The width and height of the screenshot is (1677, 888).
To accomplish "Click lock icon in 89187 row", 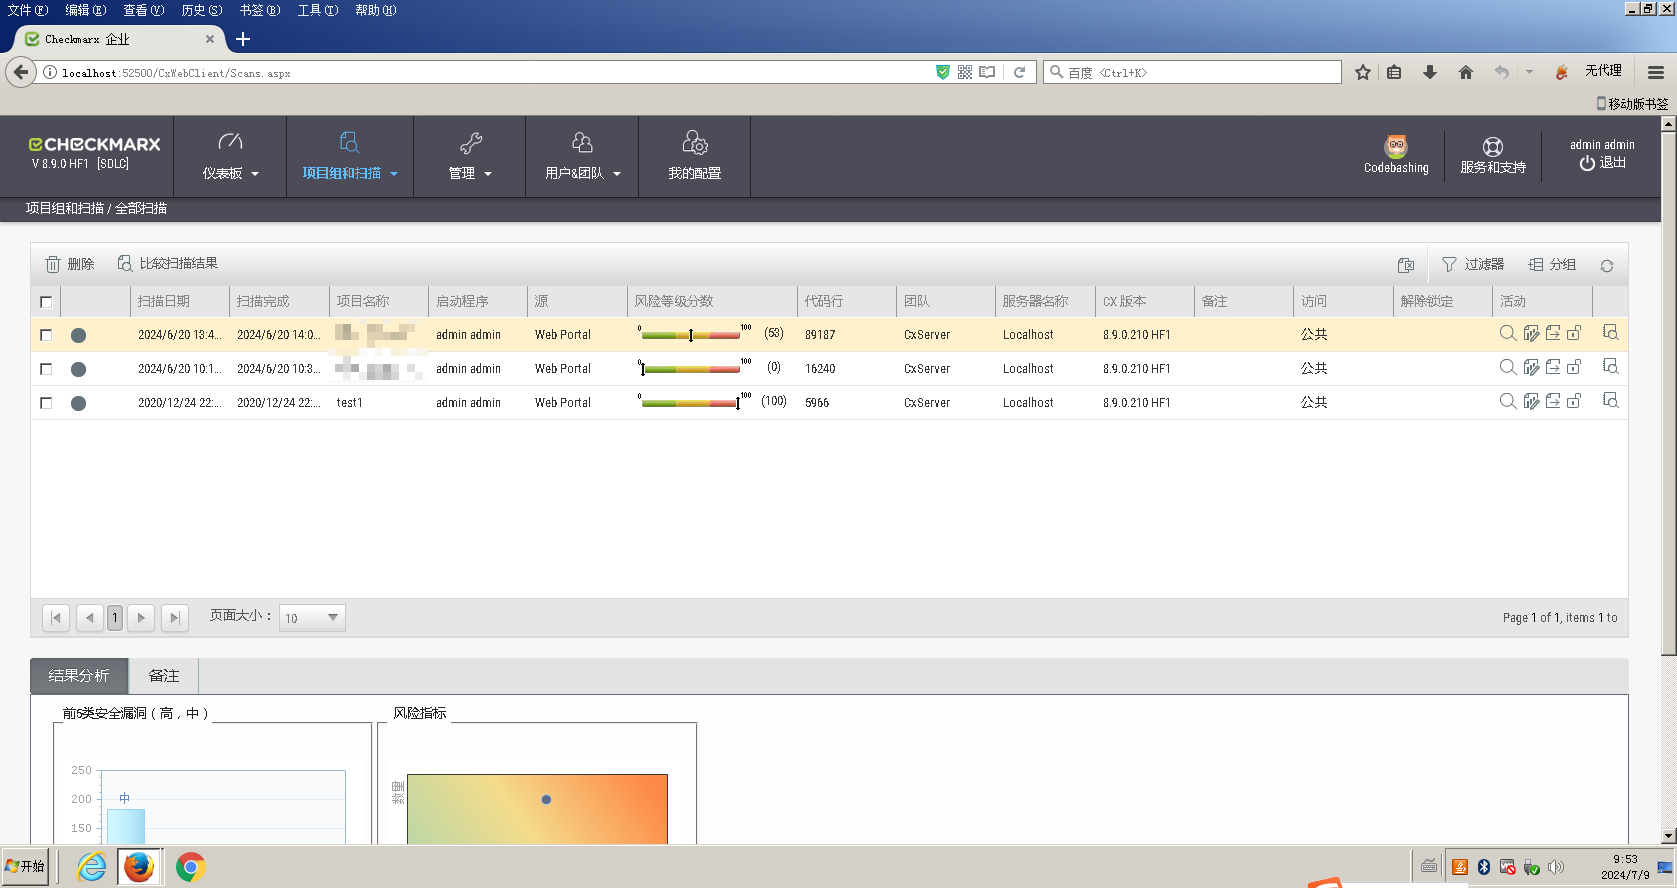I will tap(1574, 333).
